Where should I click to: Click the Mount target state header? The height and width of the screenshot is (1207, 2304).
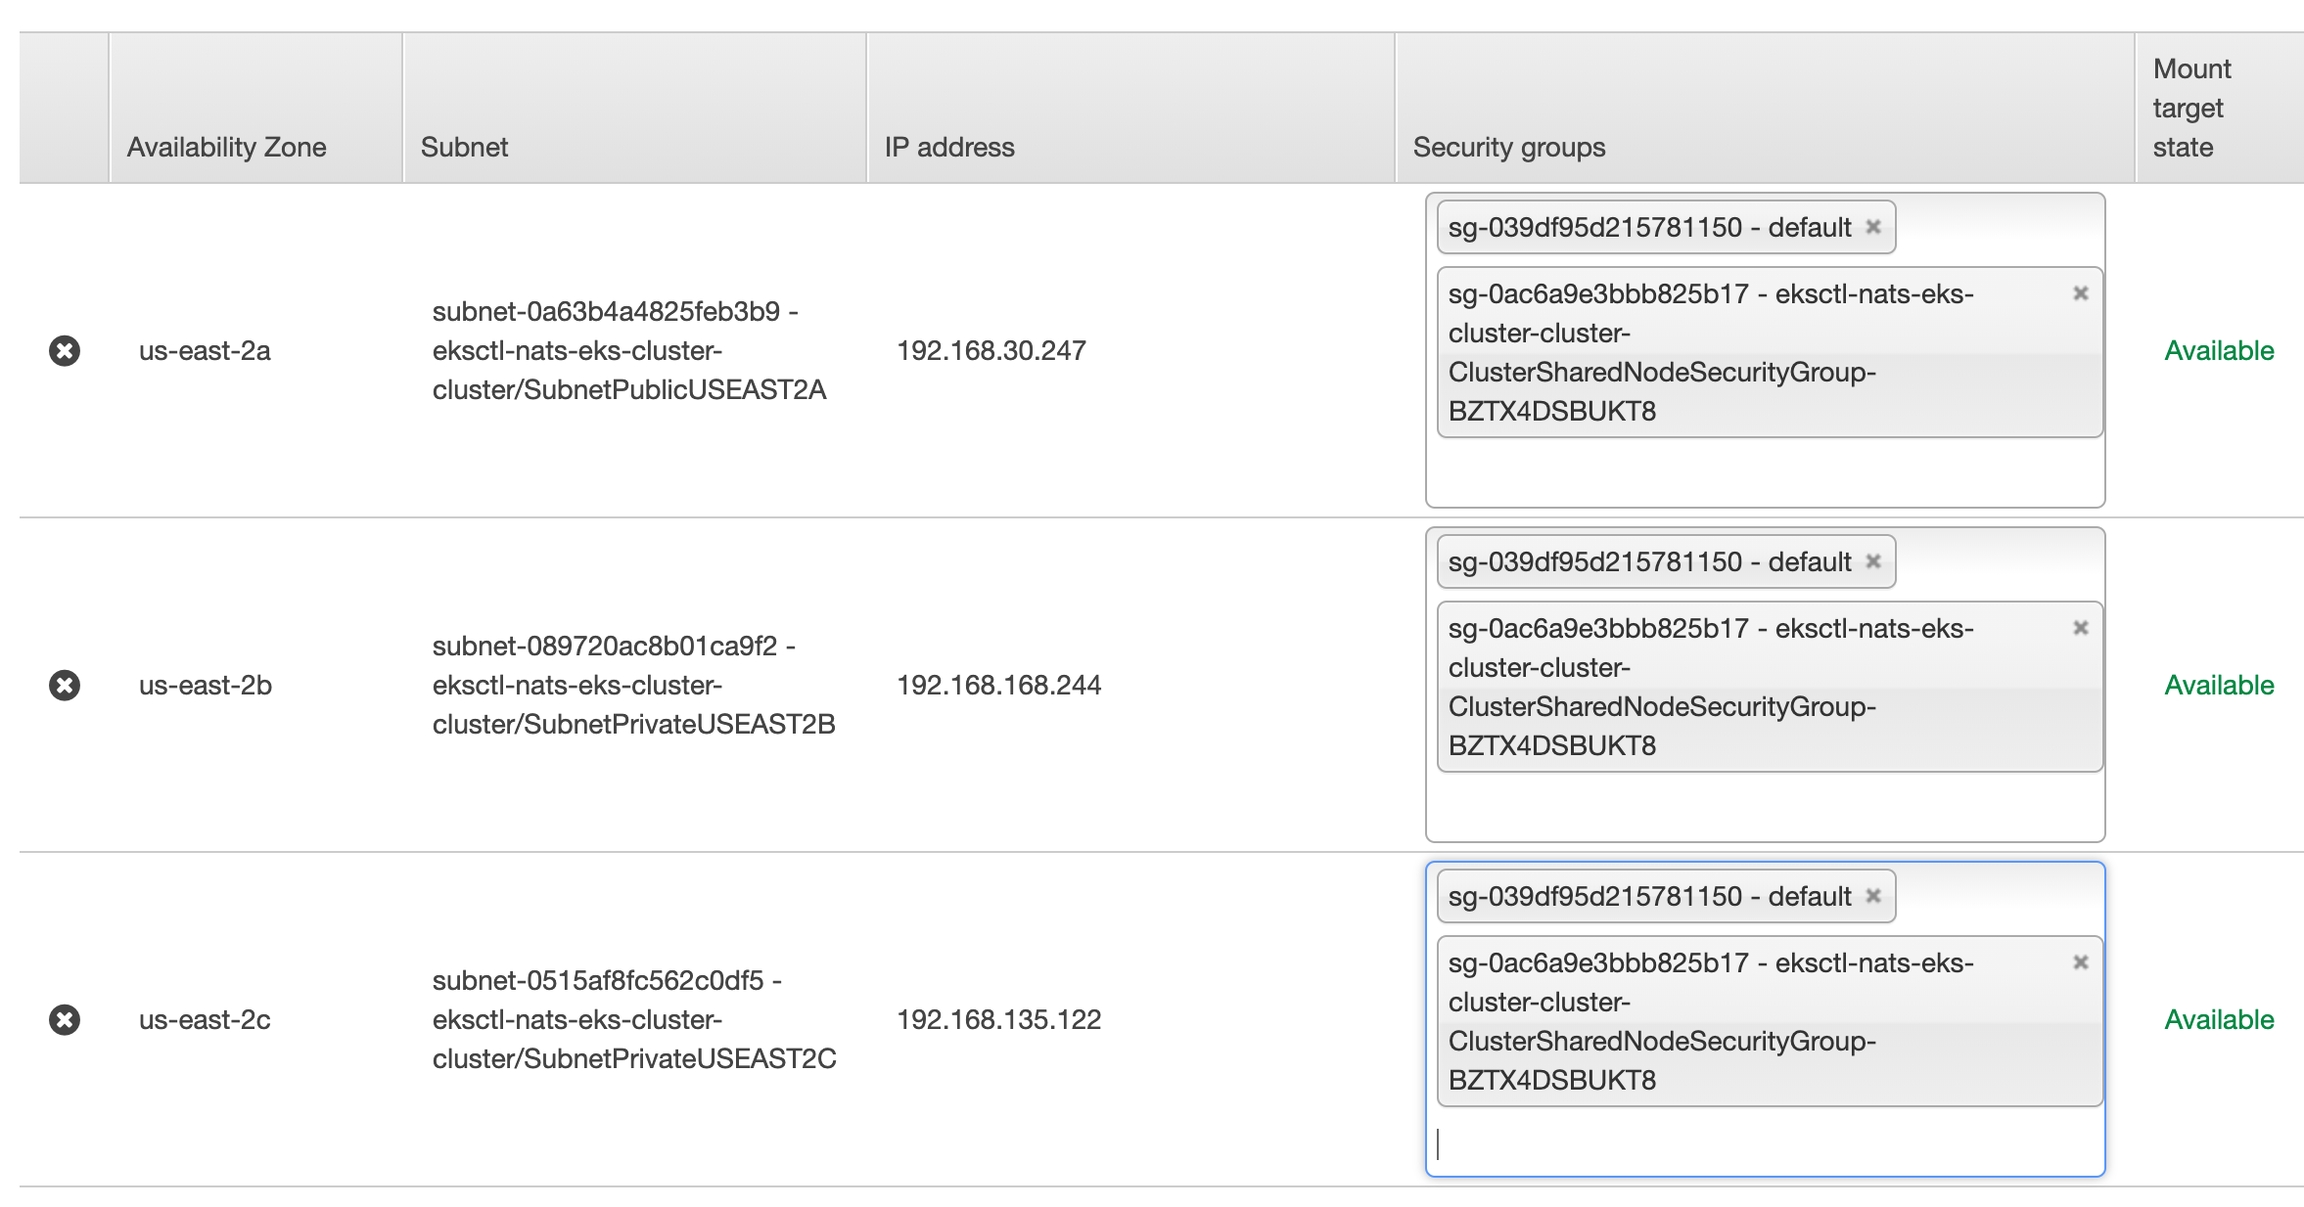[x=2190, y=108]
